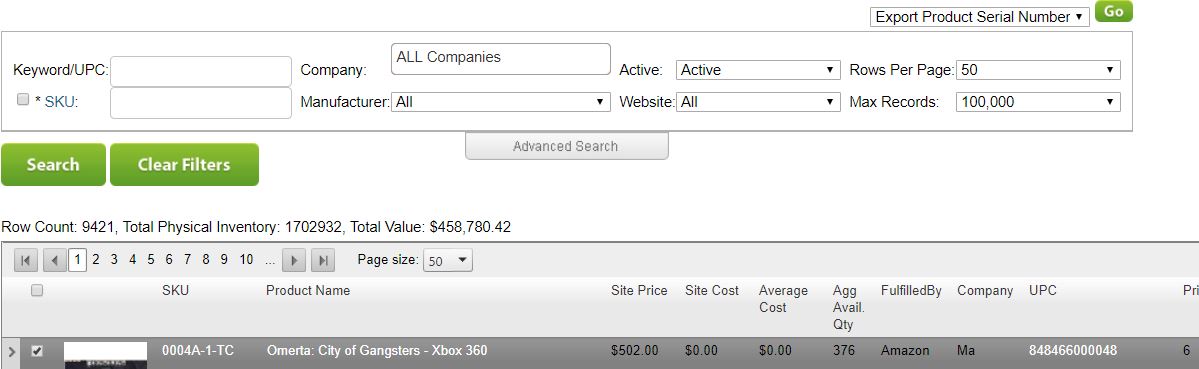1199x369 pixels.
Task: Open the Website dropdown
Action: 759,102
